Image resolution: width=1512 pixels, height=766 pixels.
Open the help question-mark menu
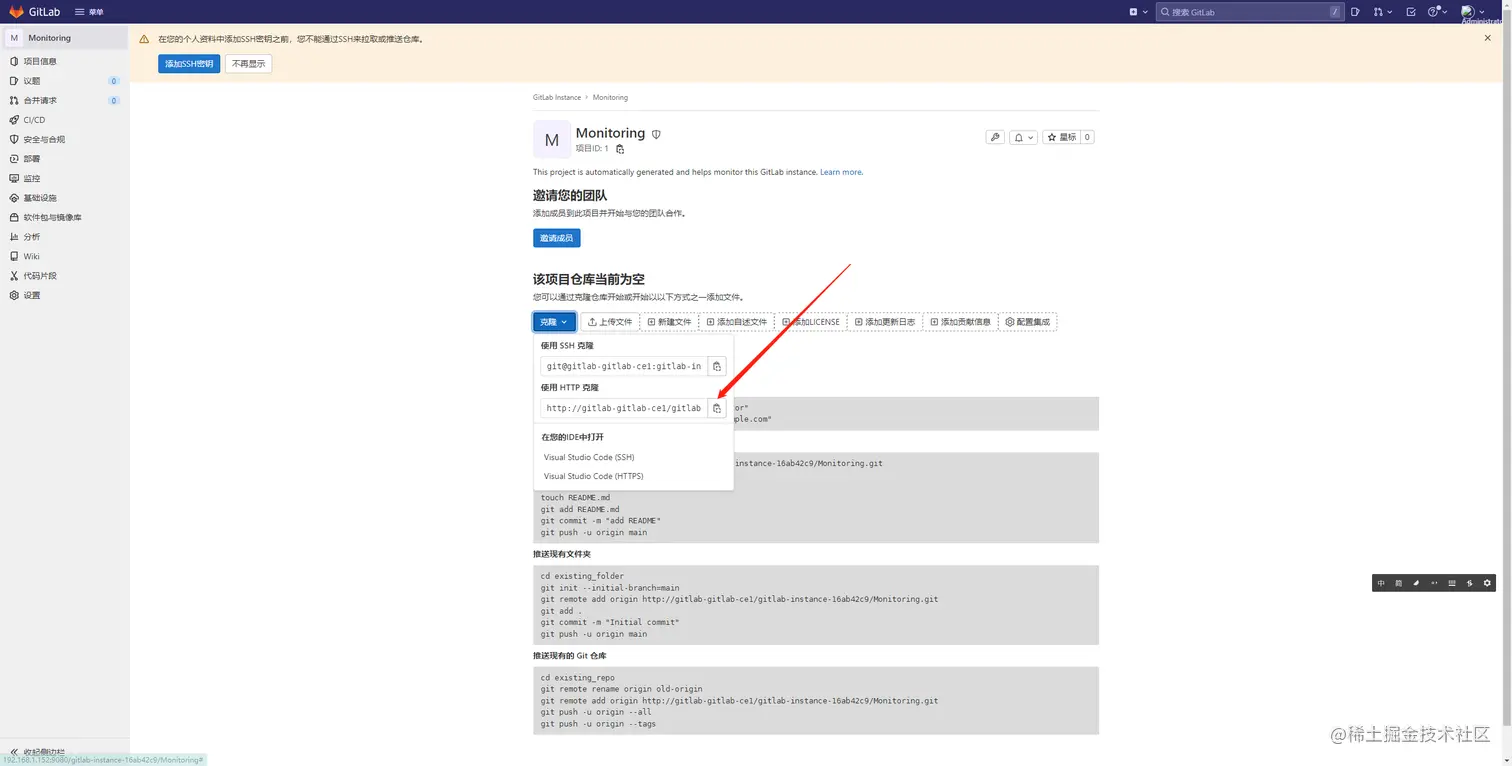coord(1437,12)
